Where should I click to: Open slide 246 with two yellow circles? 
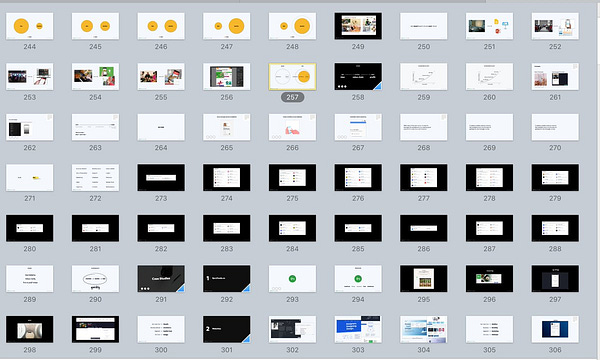coord(161,26)
